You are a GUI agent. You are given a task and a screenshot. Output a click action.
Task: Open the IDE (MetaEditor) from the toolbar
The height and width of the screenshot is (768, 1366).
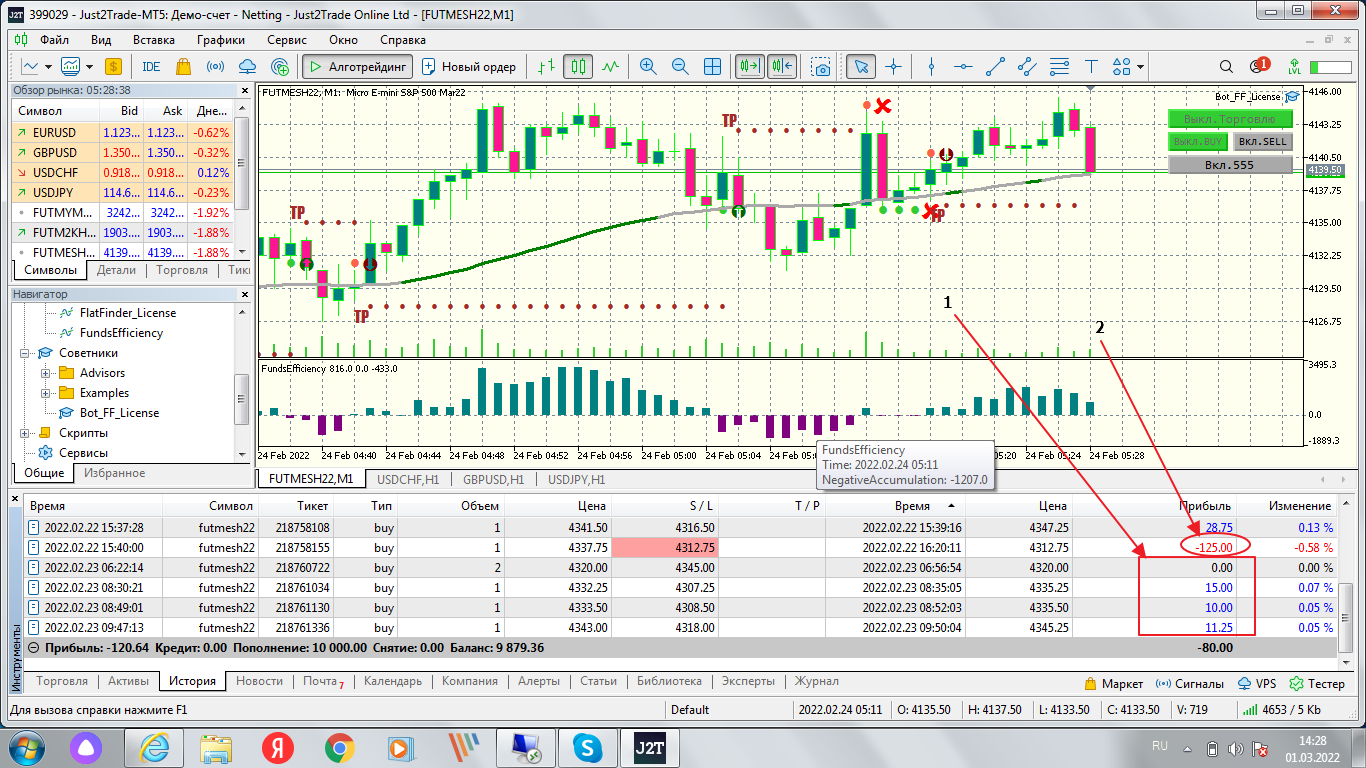point(152,67)
